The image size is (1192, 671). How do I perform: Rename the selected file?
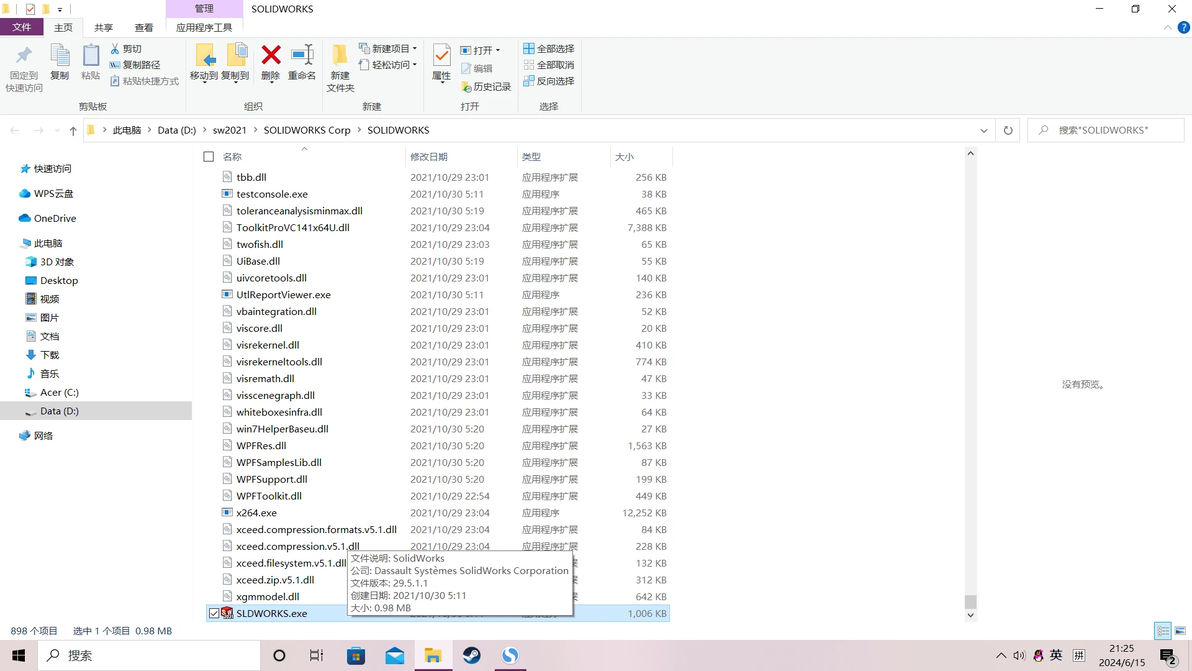point(302,62)
